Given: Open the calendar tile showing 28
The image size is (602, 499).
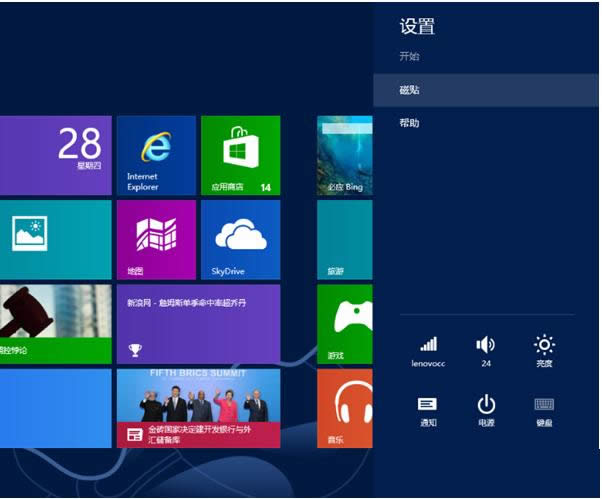Looking at the screenshot, I should pos(56,155).
